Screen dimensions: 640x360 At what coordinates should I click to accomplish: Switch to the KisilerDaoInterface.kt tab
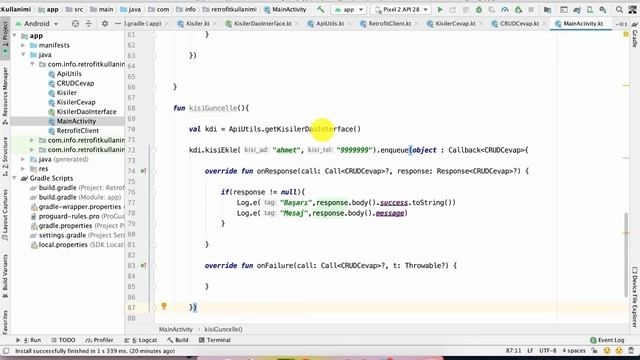pos(262,24)
